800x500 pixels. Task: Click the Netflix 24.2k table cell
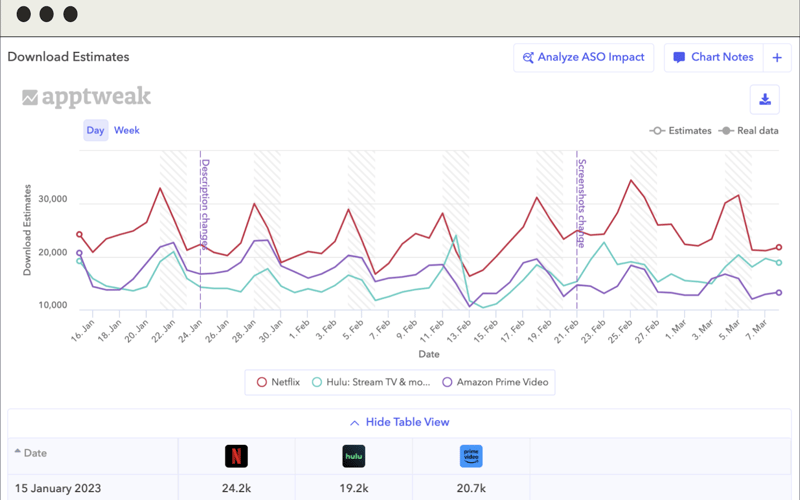(236, 488)
